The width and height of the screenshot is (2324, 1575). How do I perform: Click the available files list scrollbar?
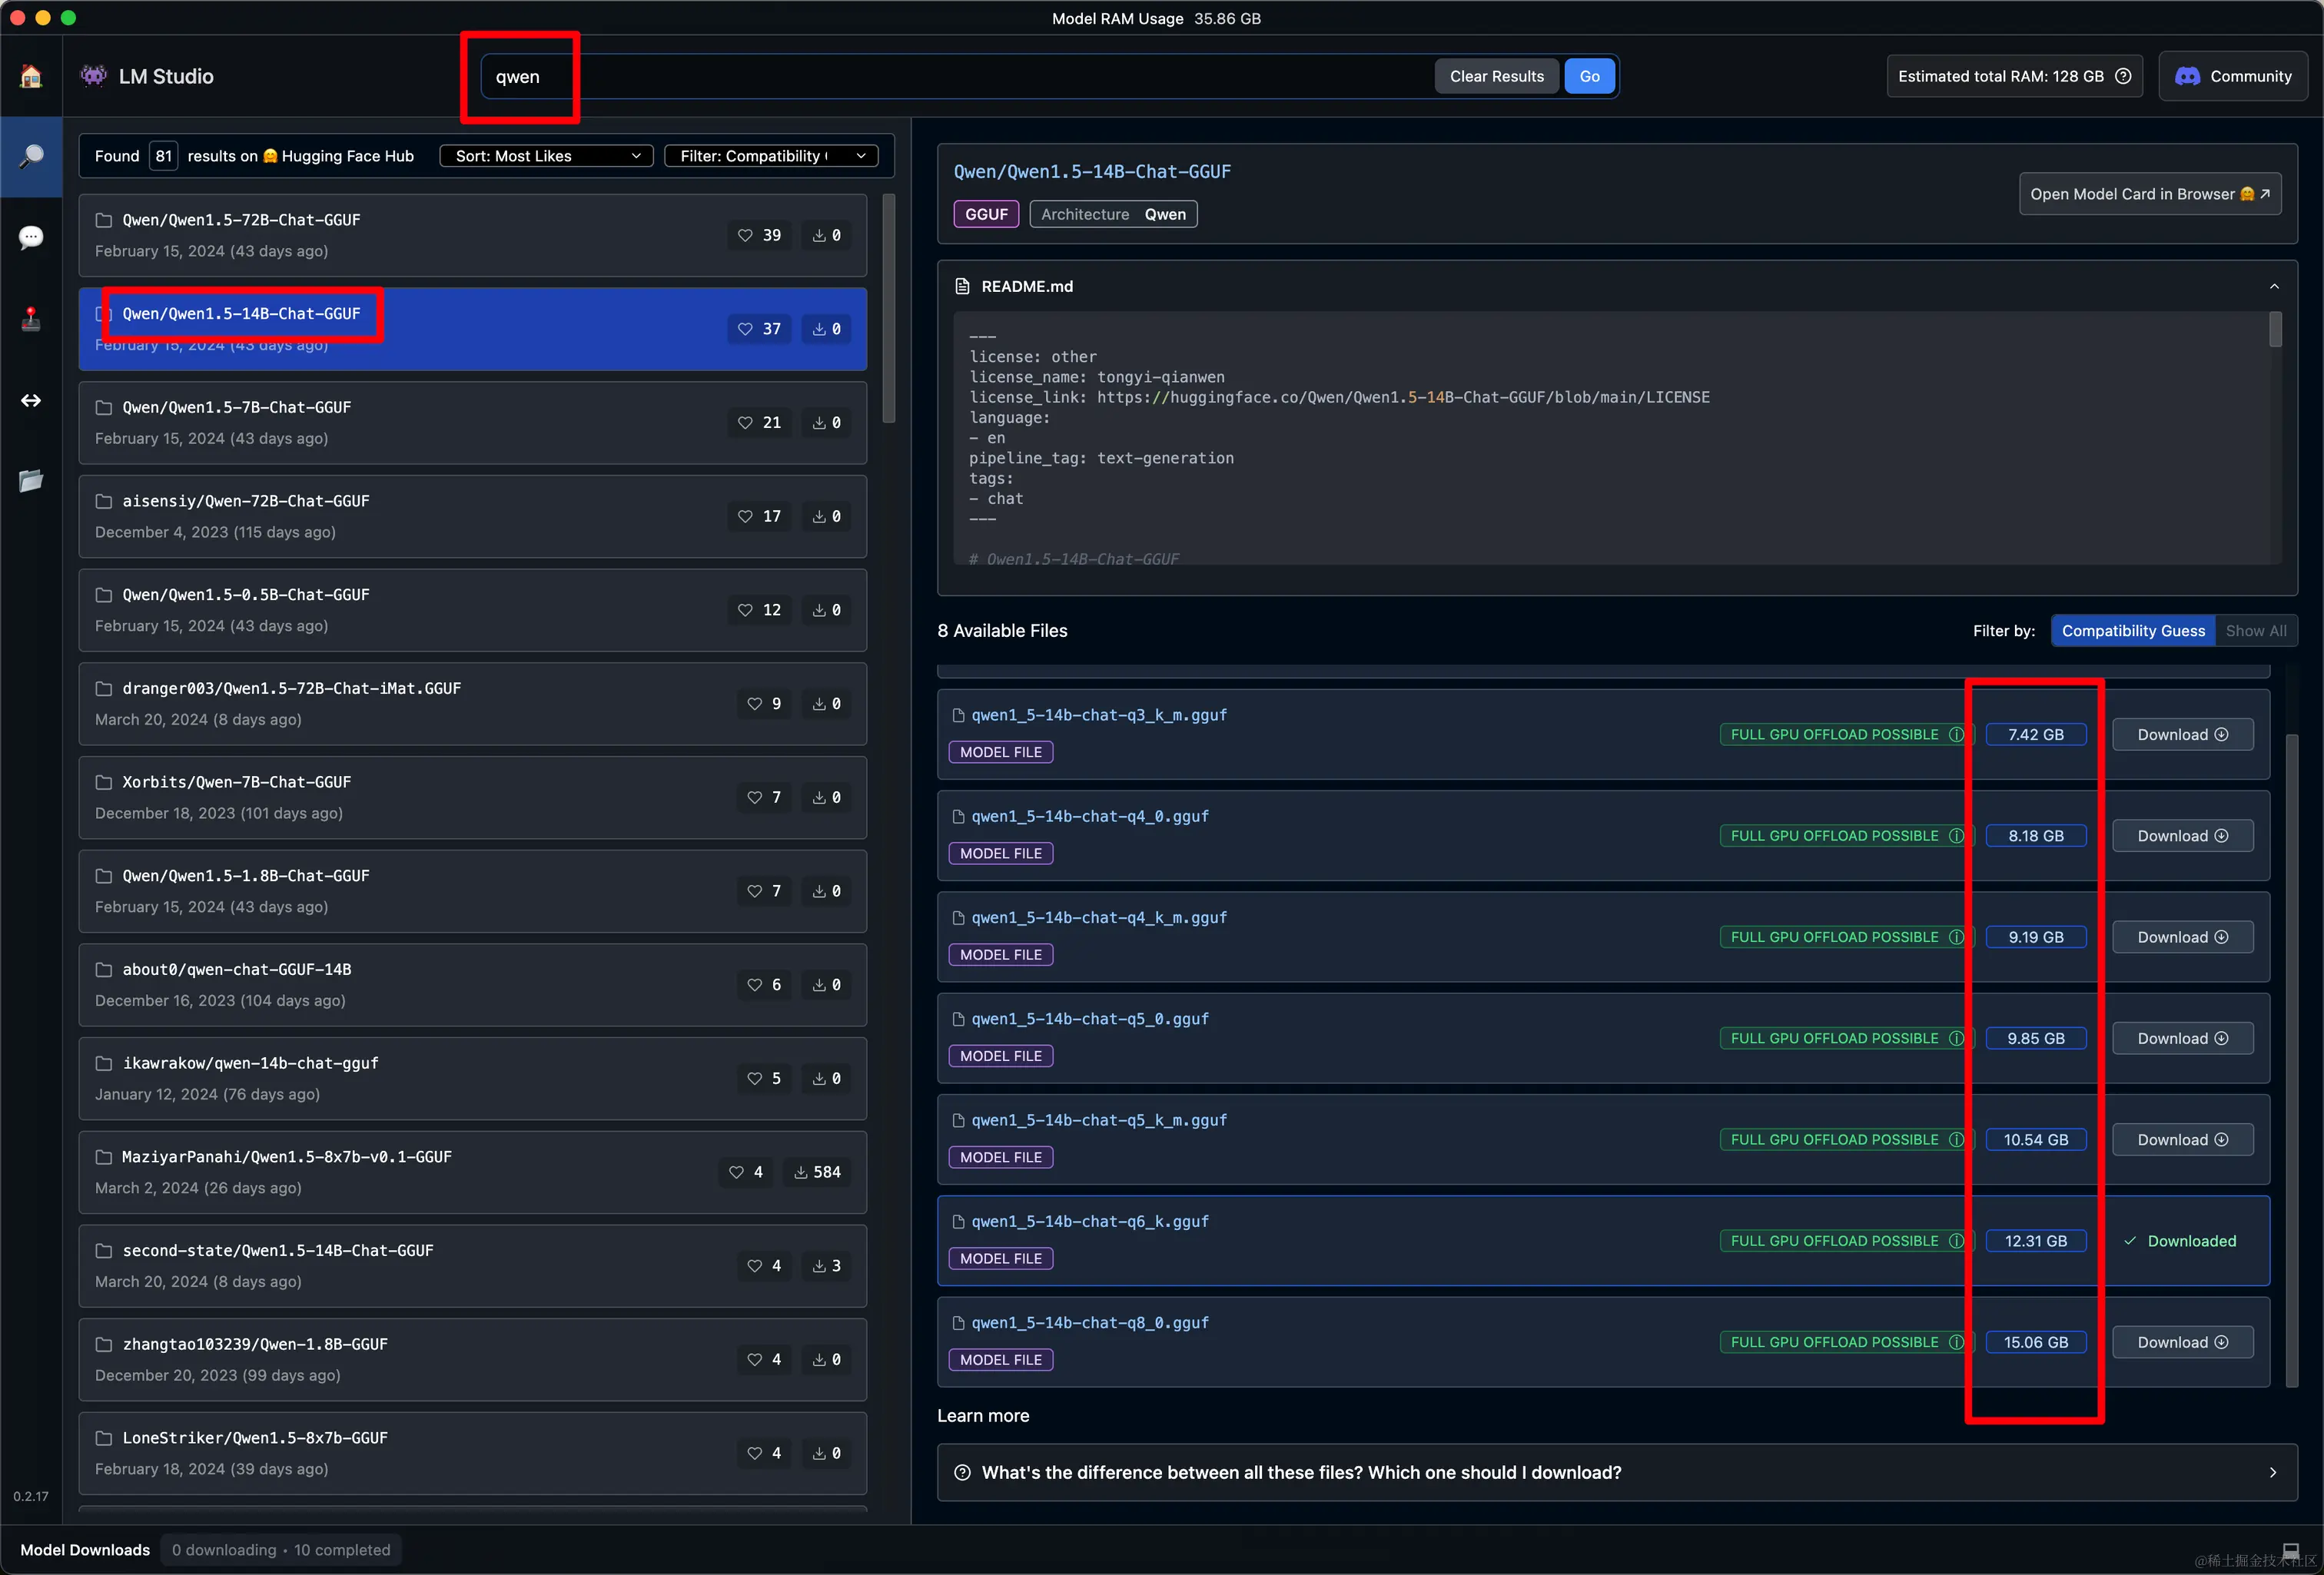tap(2292, 1060)
